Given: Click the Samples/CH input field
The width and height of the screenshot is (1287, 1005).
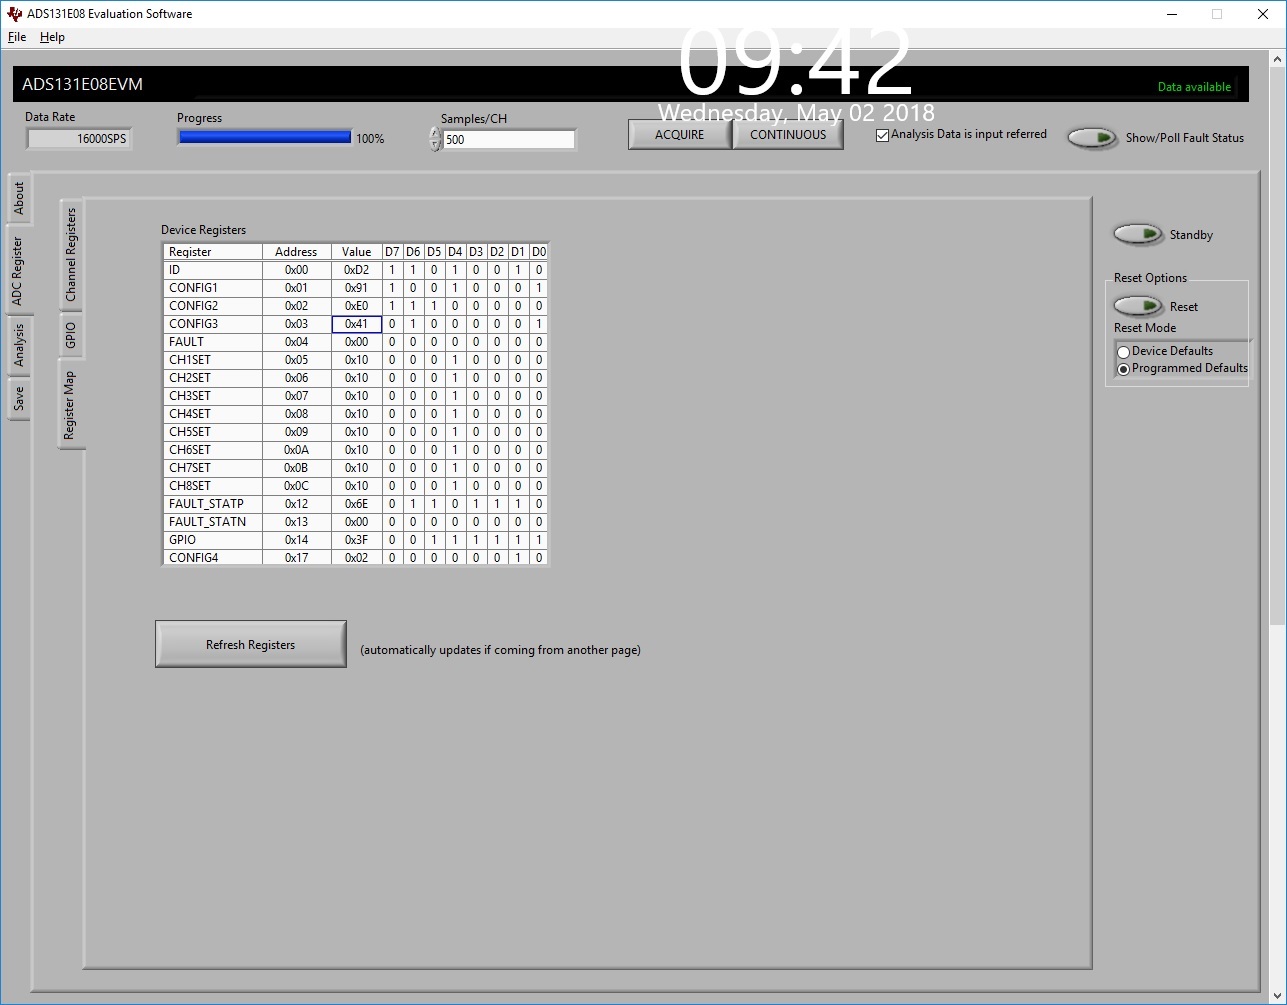Looking at the screenshot, I should [x=510, y=140].
